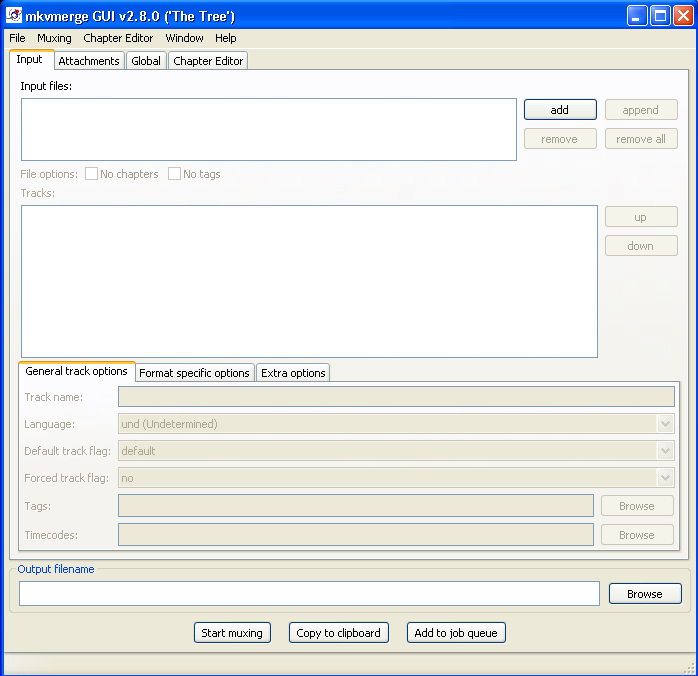Click the append button
This screenshot has width=698, height=676.
coord(641,110)
